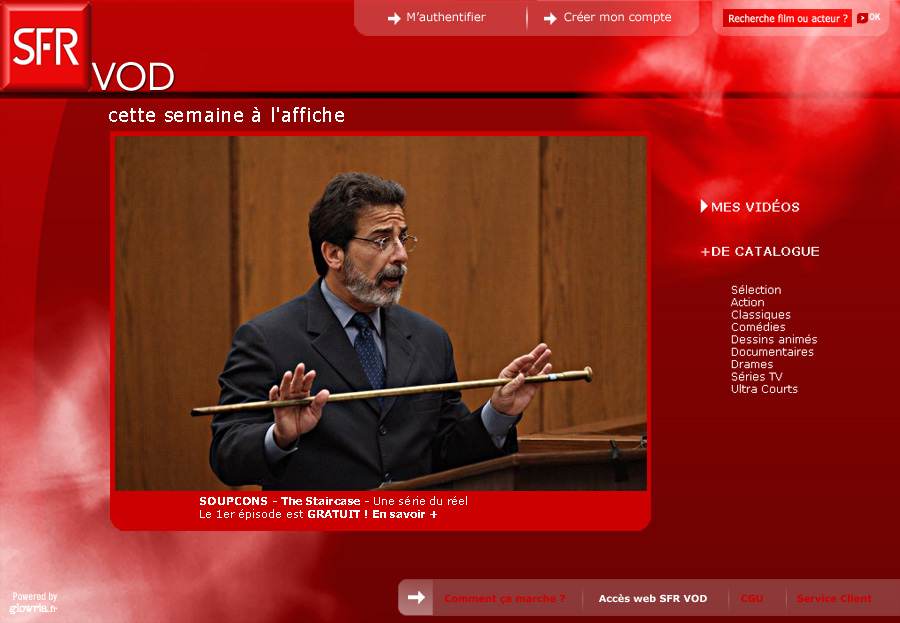Open the M'authentifier login link
The image size is (900, 623).
tap(446, 17)
